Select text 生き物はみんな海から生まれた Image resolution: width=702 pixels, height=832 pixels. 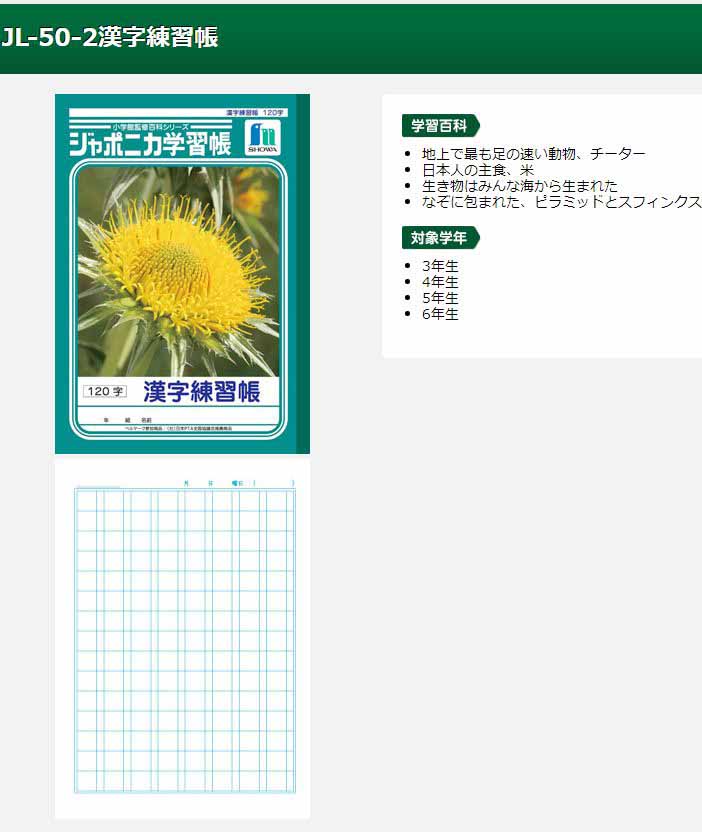tap(519, 186)
